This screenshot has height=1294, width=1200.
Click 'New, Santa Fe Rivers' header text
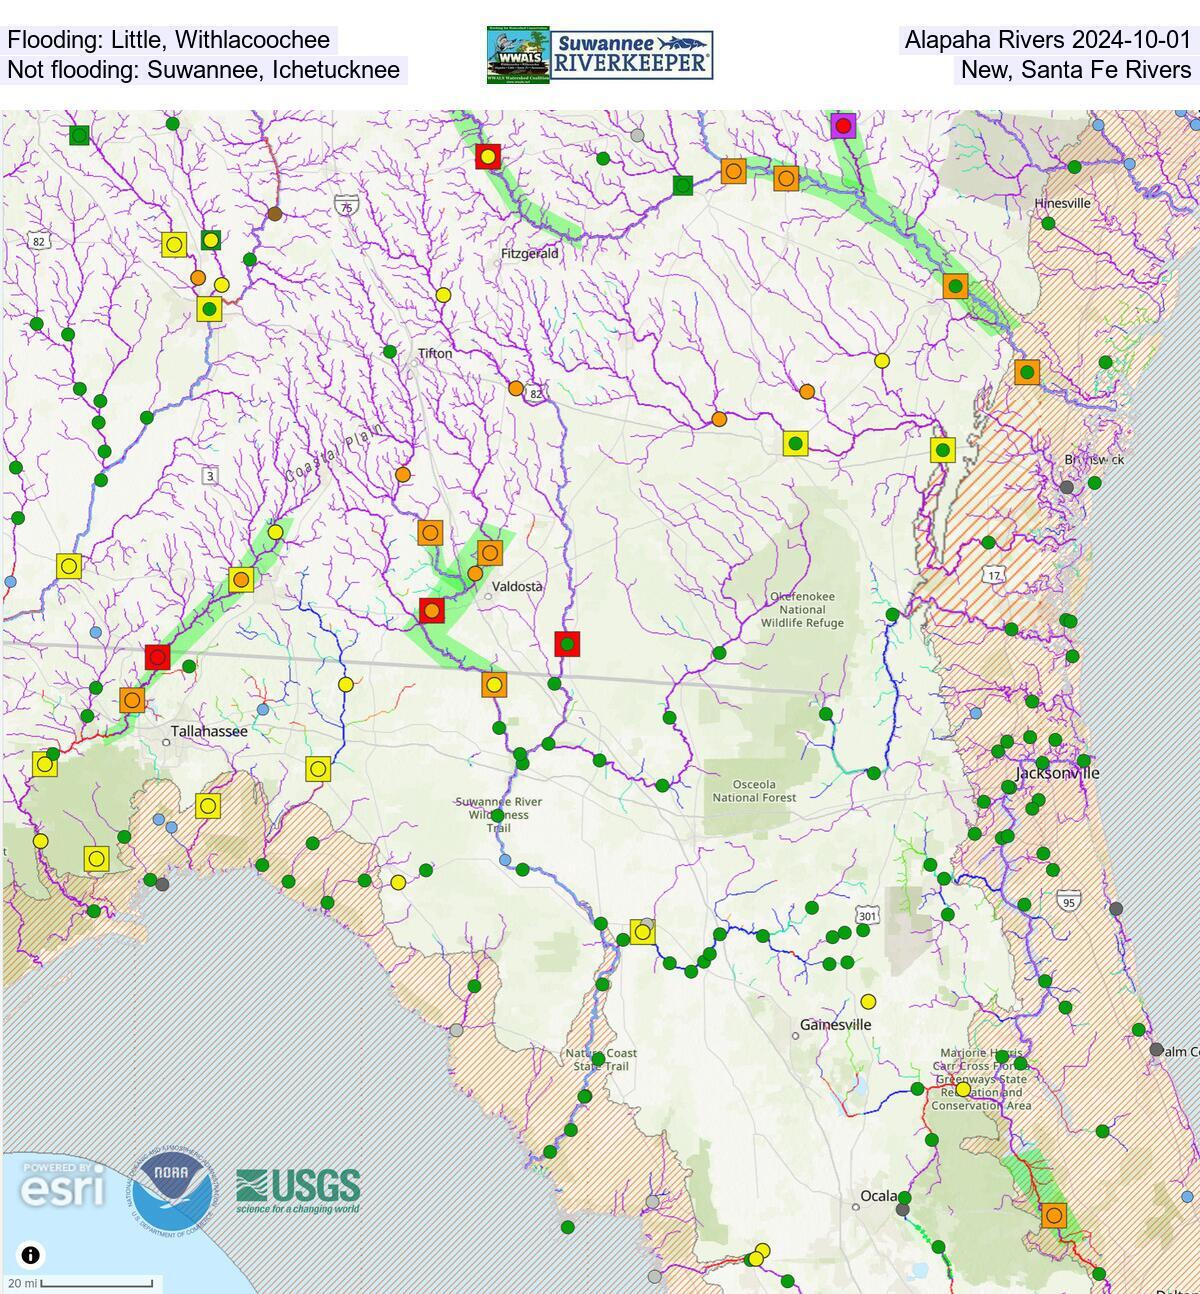click(1076, 70)
